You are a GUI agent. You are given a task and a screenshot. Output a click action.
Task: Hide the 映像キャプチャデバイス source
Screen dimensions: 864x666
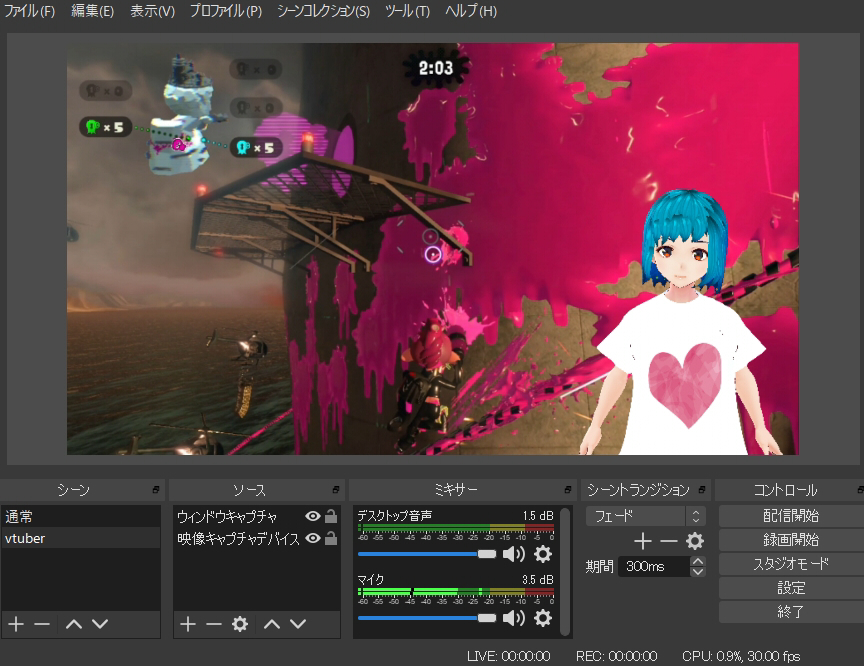[x=312, y=538]
